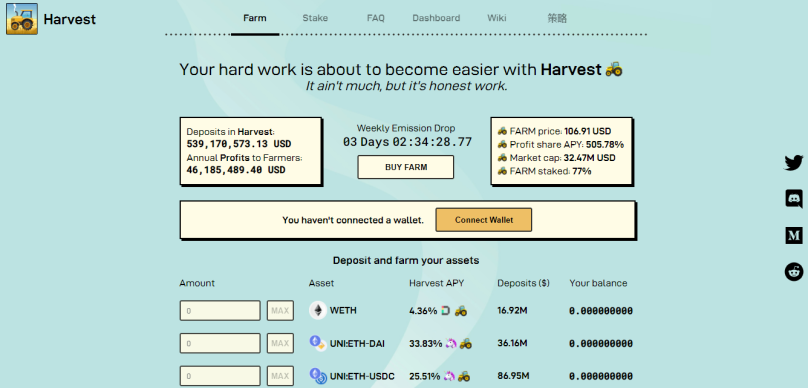The height and width of the screenshot is (388, 808).
Task: Click the 36.16M deposits value
Action: pyautogui.click(x=512, y=343)
